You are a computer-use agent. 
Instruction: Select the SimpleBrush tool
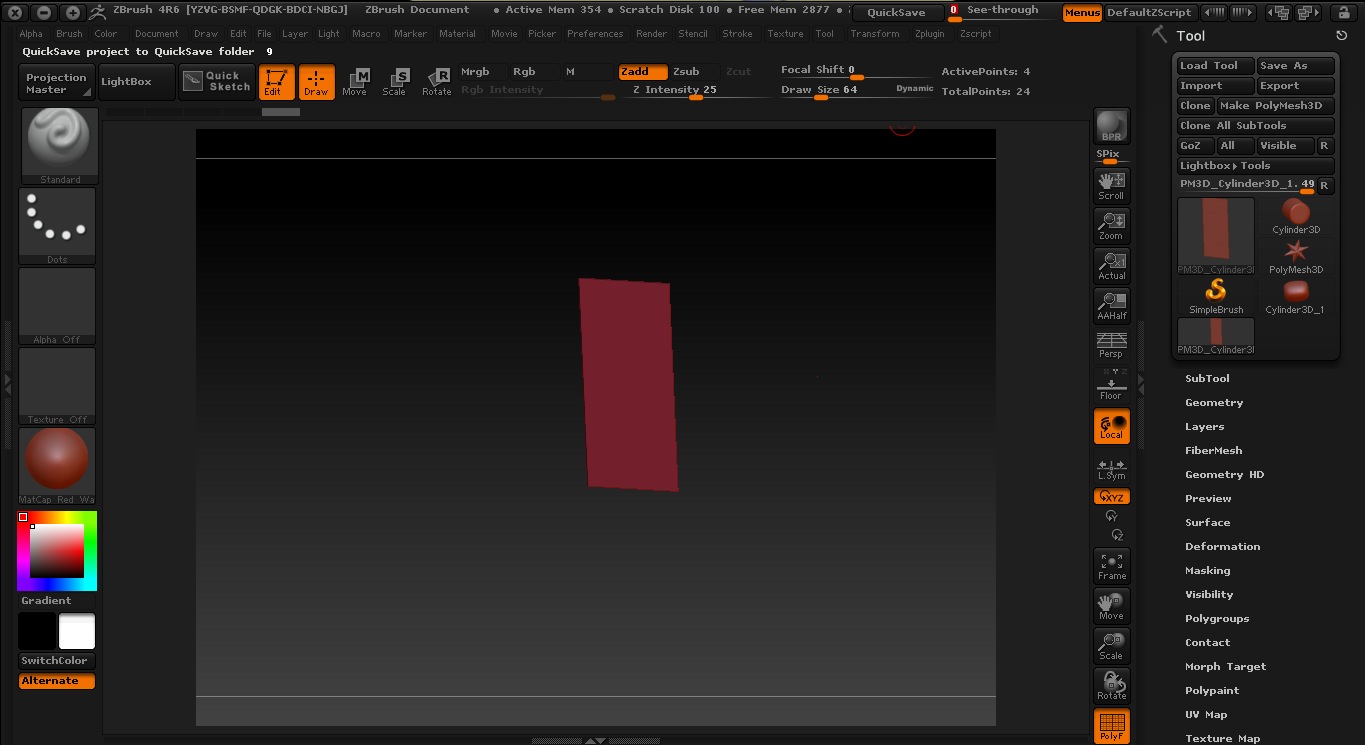pyautogui.click(x=1216, y=296)
